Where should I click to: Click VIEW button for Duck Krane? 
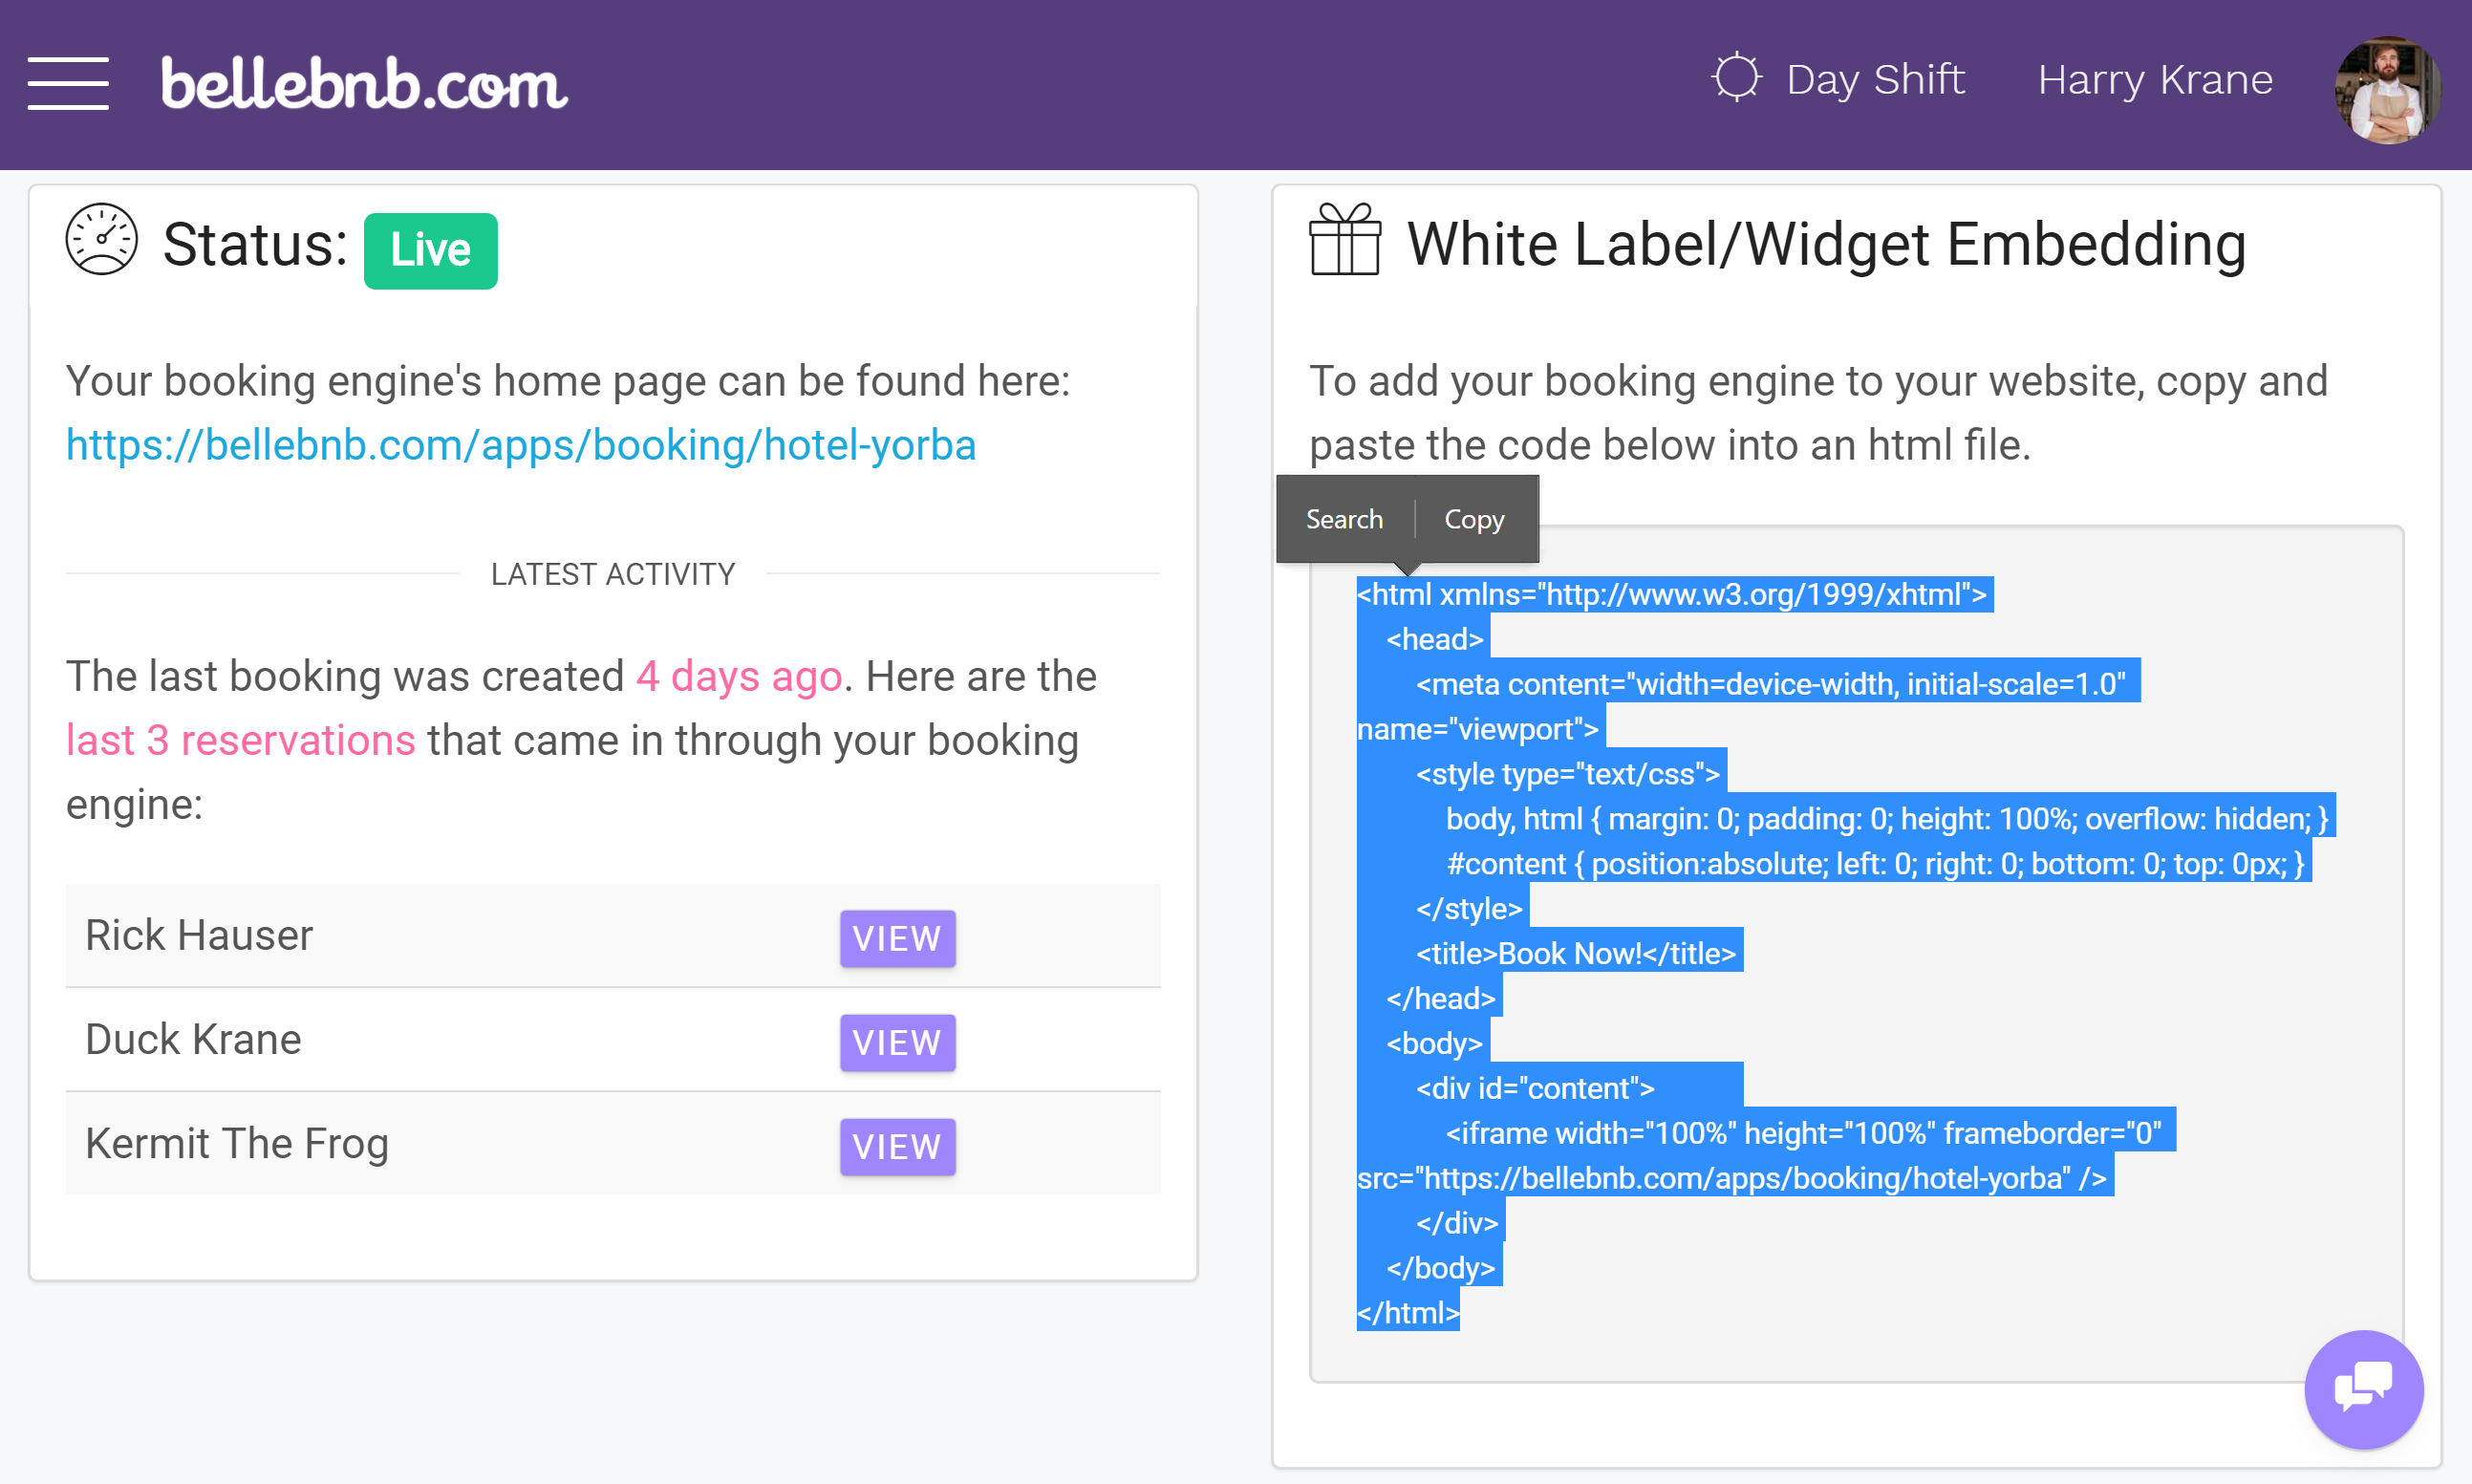895,1043
